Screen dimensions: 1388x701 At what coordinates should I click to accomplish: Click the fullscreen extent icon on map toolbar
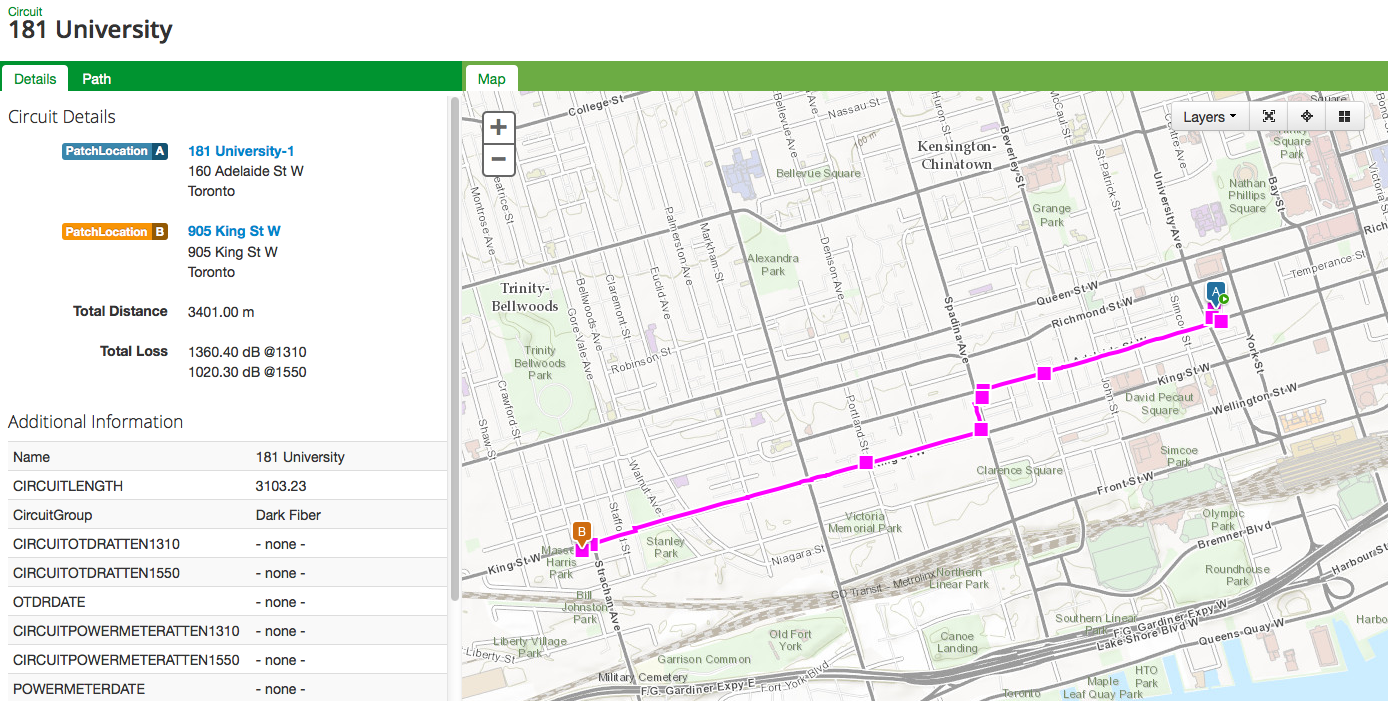click(1268, 116)
